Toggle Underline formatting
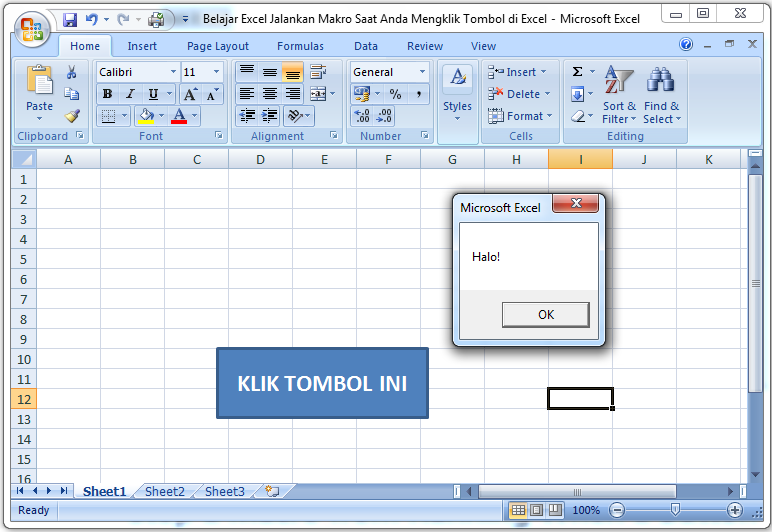Screen dimensions: 772x532 click(153, 94)
